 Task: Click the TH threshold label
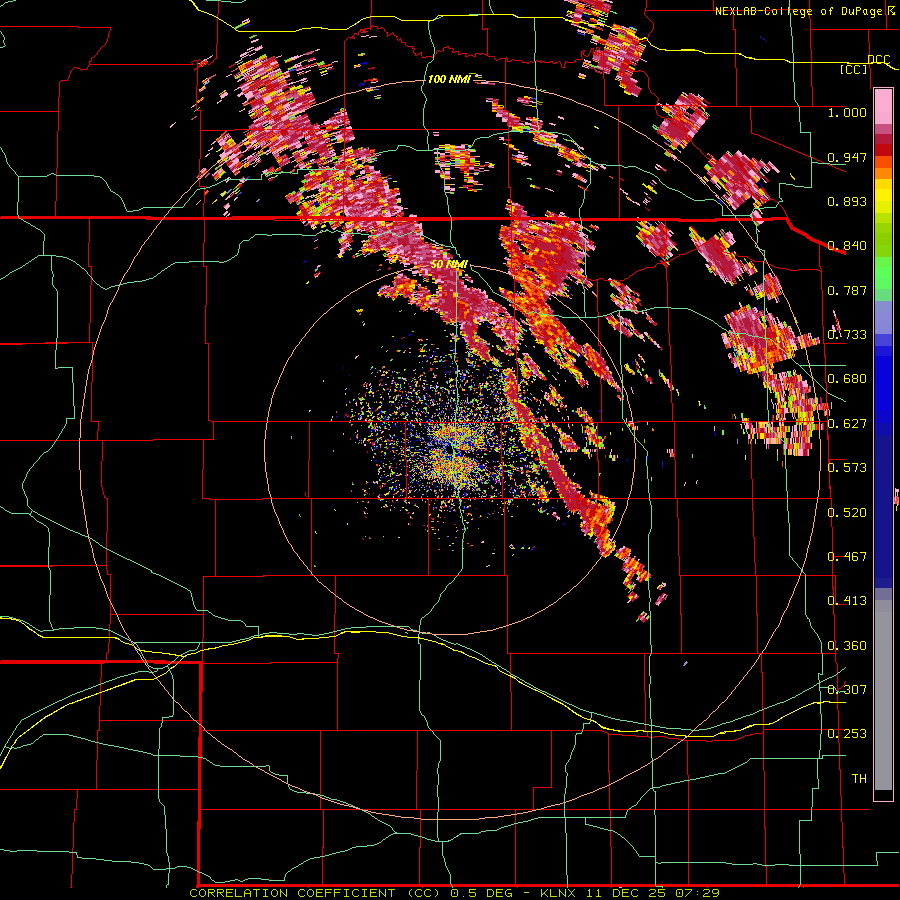[x=859, y=779]
